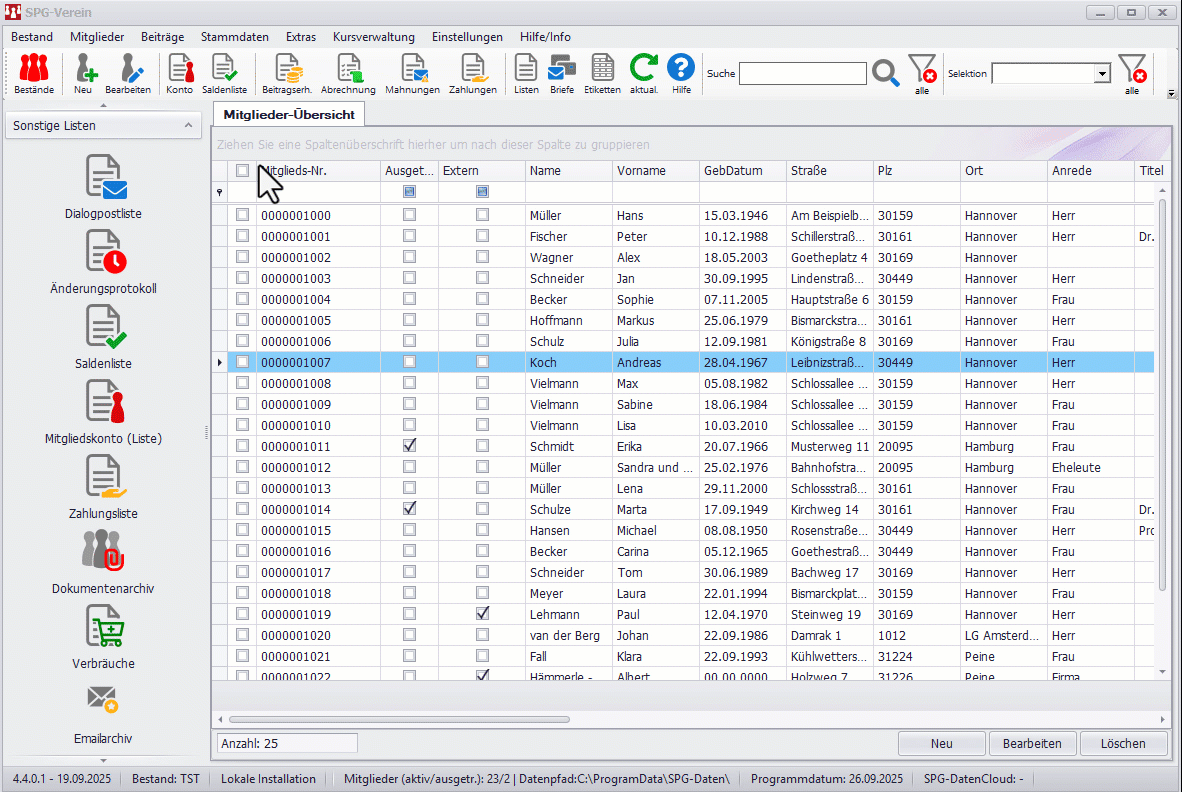Open the Selektion dropdown list

tap(1102, 73)
